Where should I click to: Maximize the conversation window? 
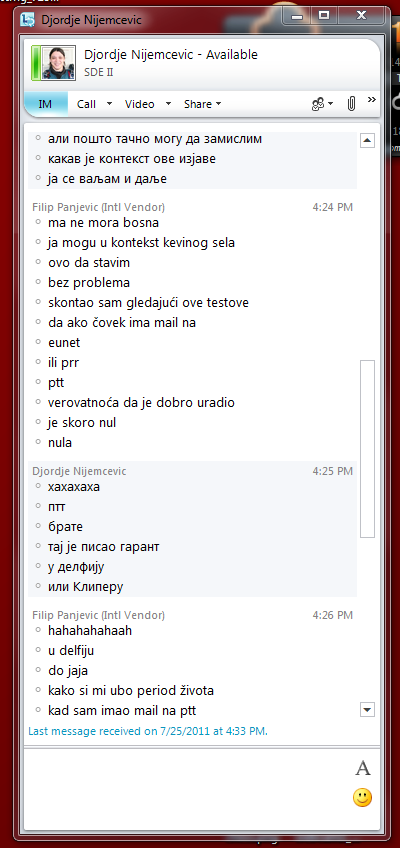pos(324,16)
